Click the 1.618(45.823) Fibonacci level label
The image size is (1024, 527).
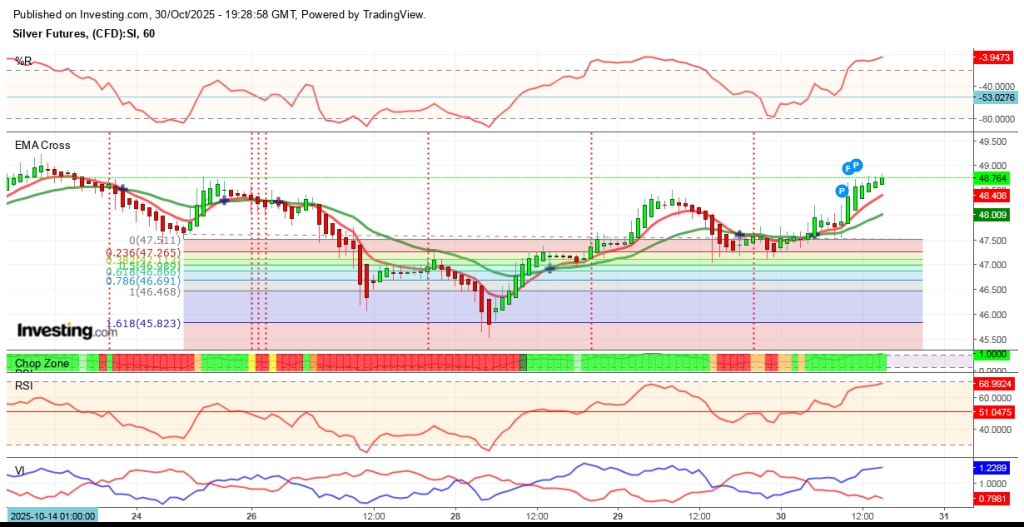pos(144,324)
